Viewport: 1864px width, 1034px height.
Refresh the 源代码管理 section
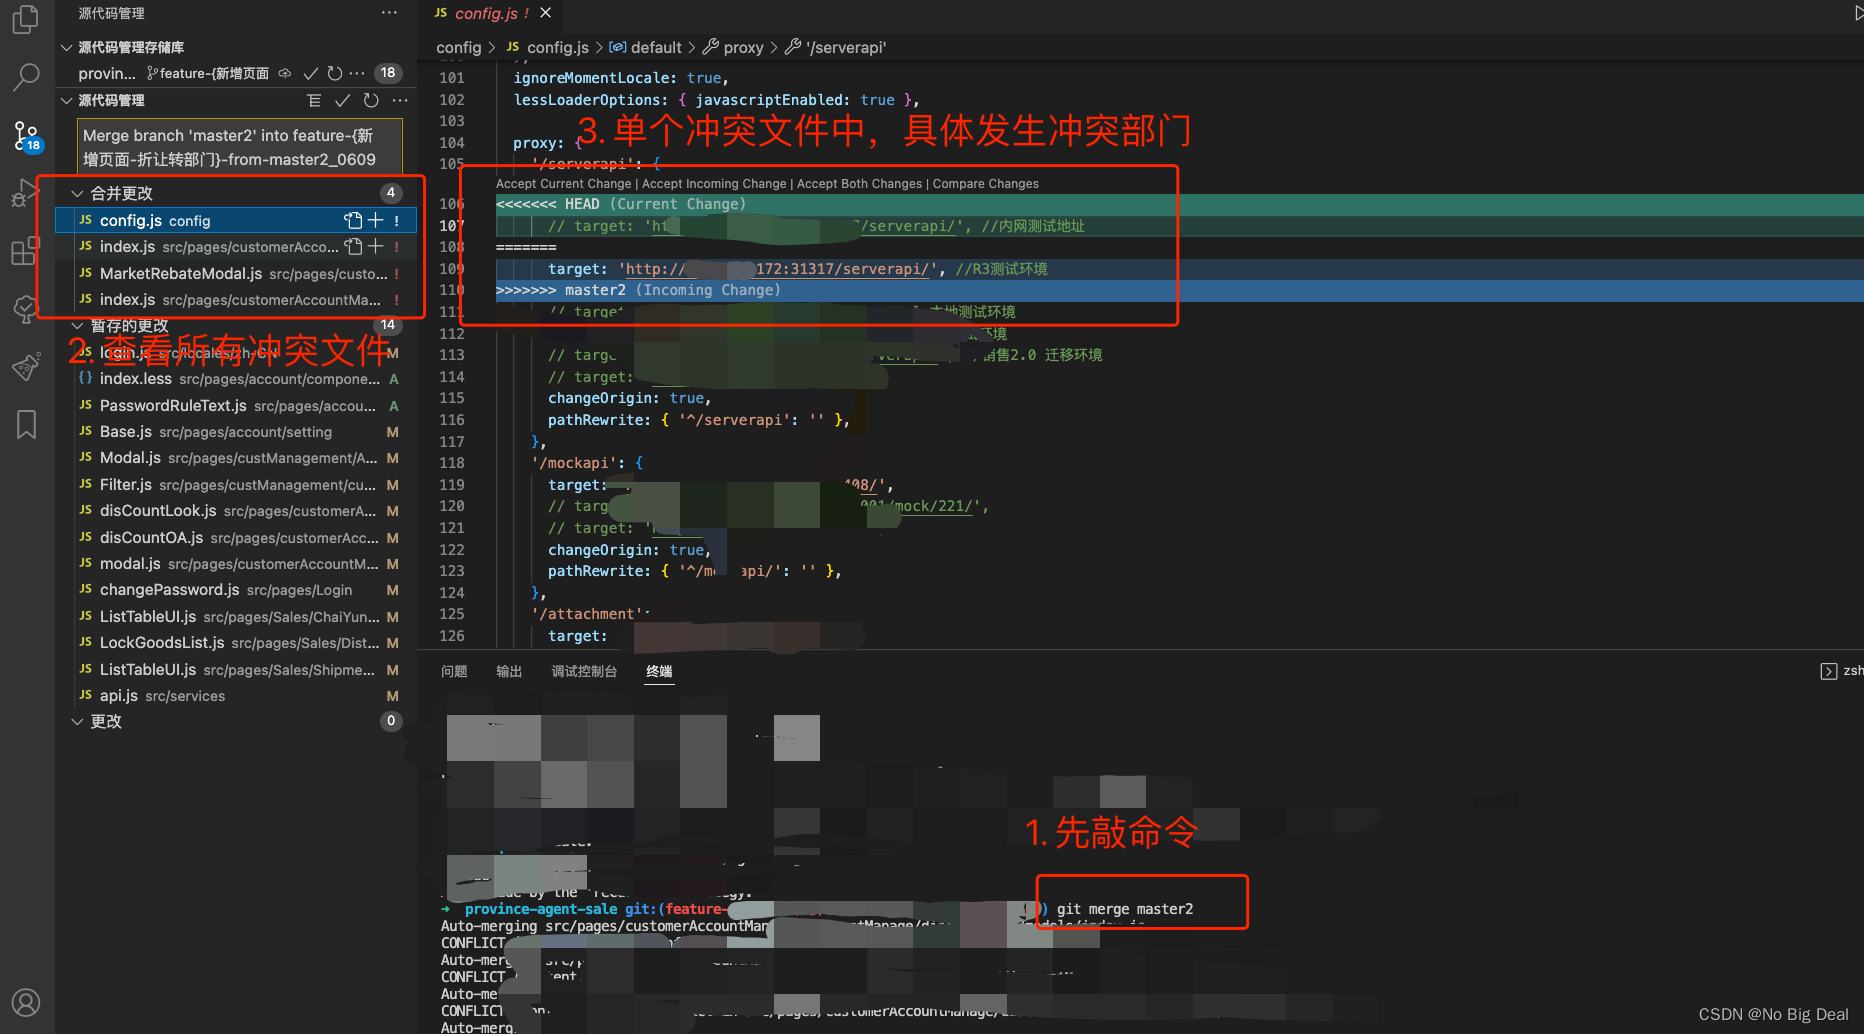pos(371,100)
